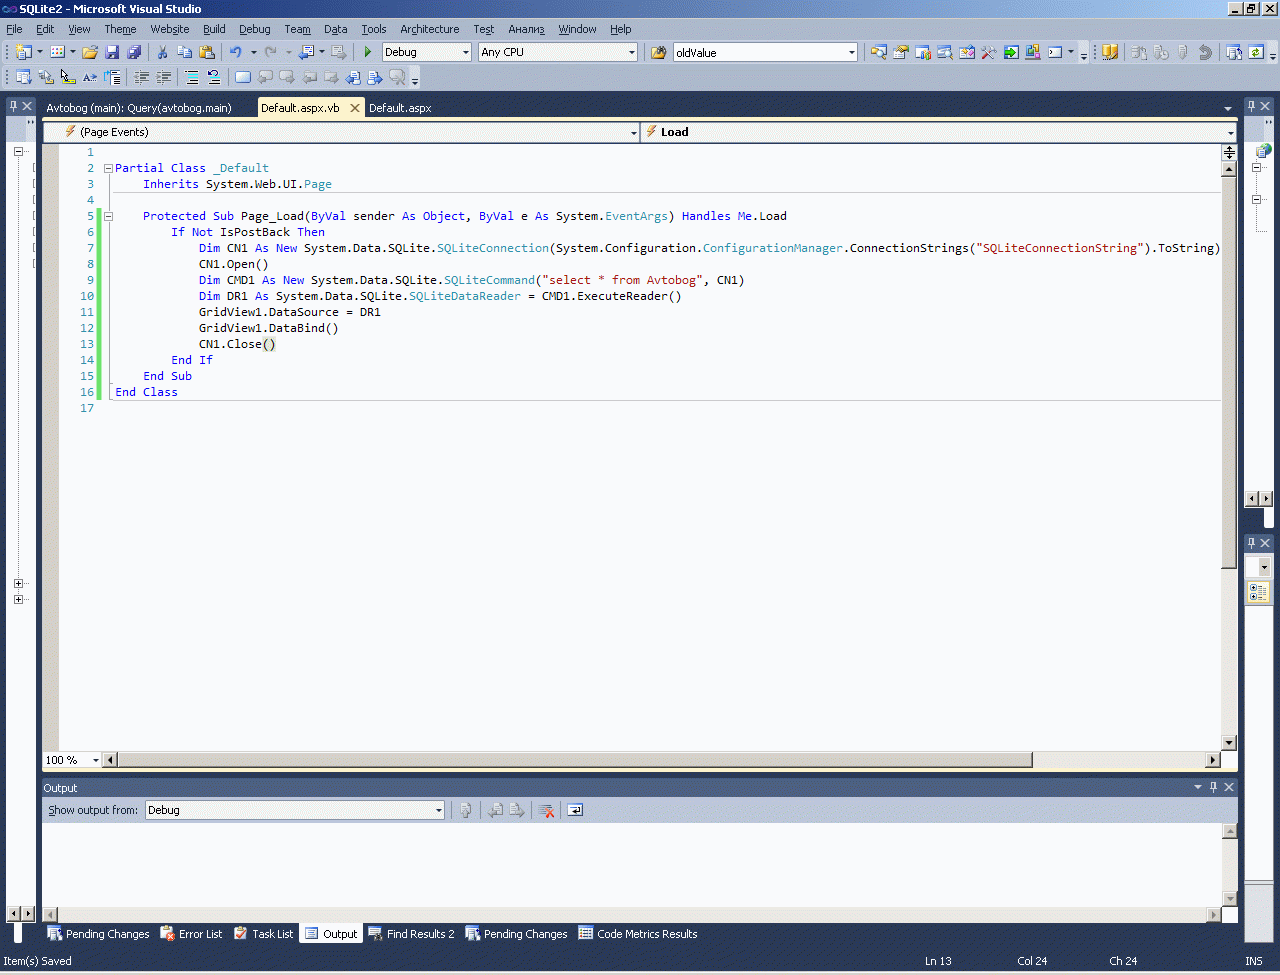
Task: Toggle the Categorized view button in right panel
Action: point(1258,593)
